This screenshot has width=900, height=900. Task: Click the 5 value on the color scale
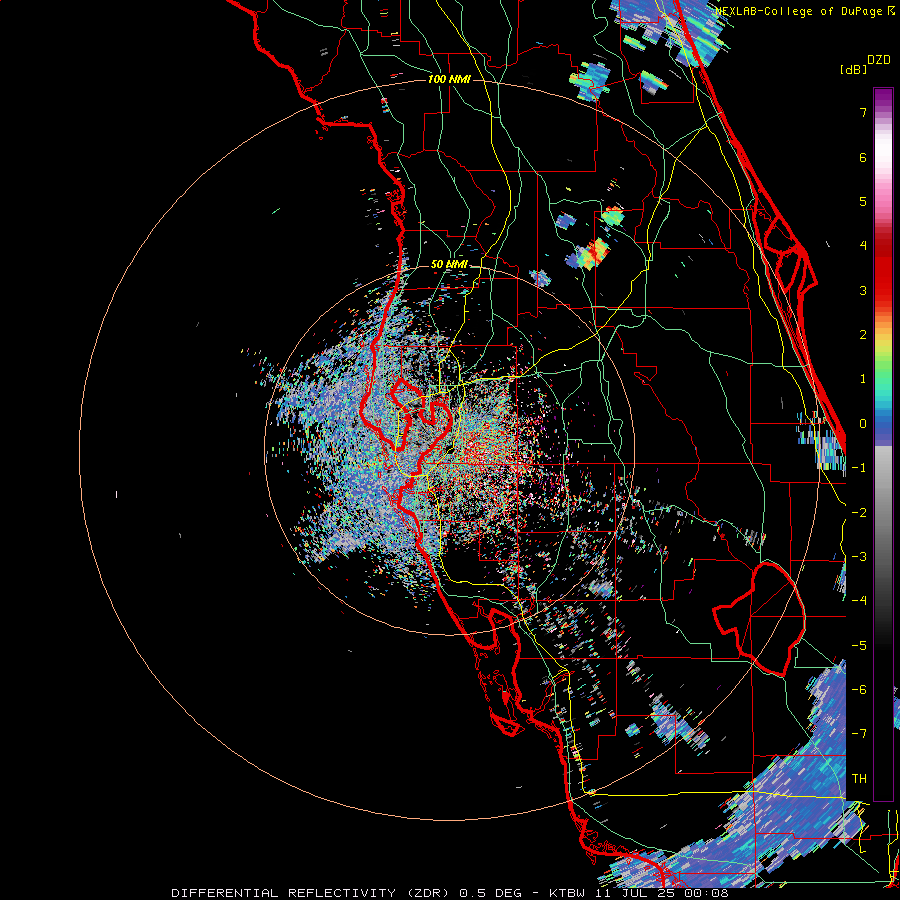click(863, 201)
